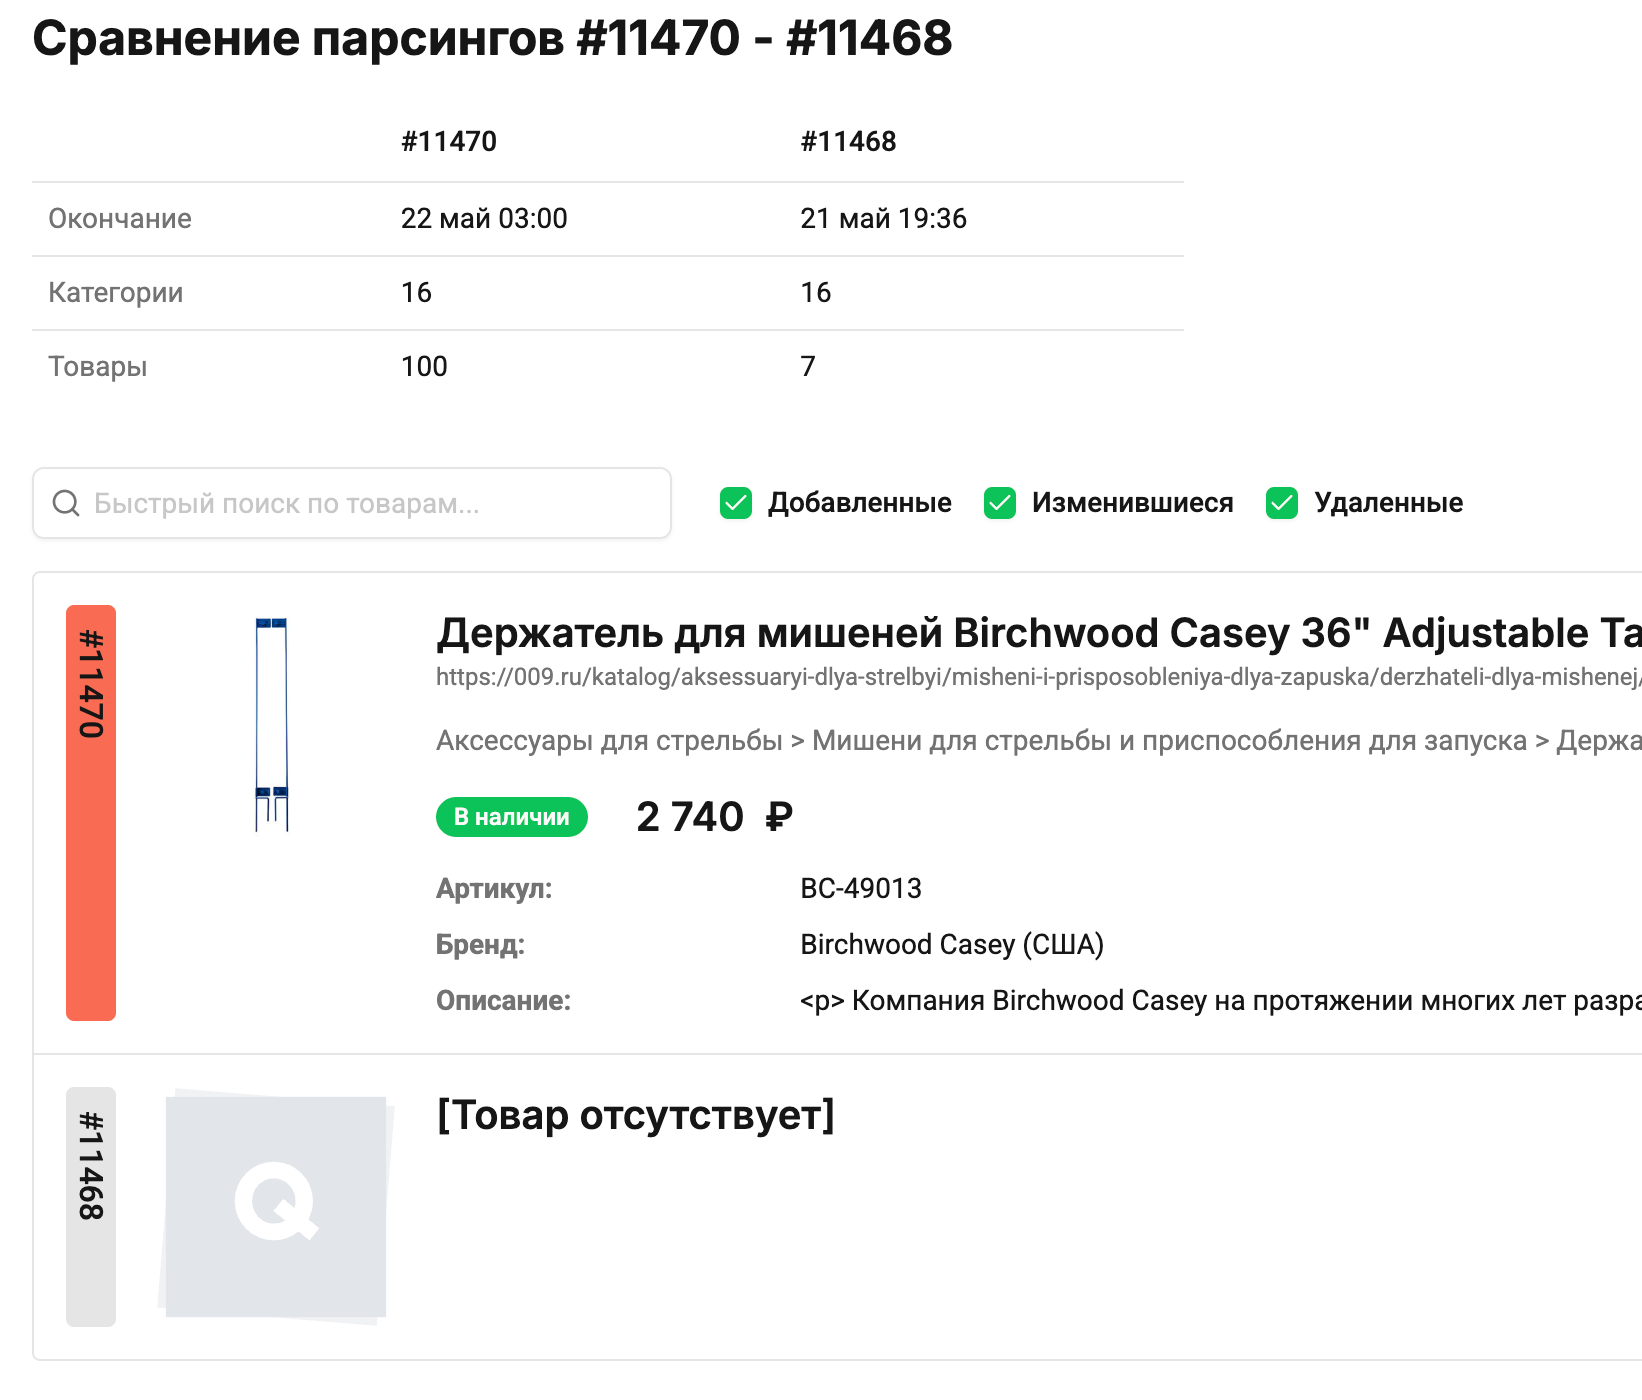
Task: Open the 009.ru product URL link
Action: pos(1039,677)
